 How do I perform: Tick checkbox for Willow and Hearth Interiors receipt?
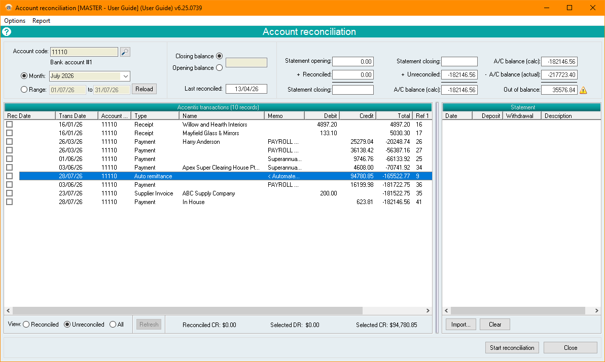pyautogui.click(x=9, y=124)
